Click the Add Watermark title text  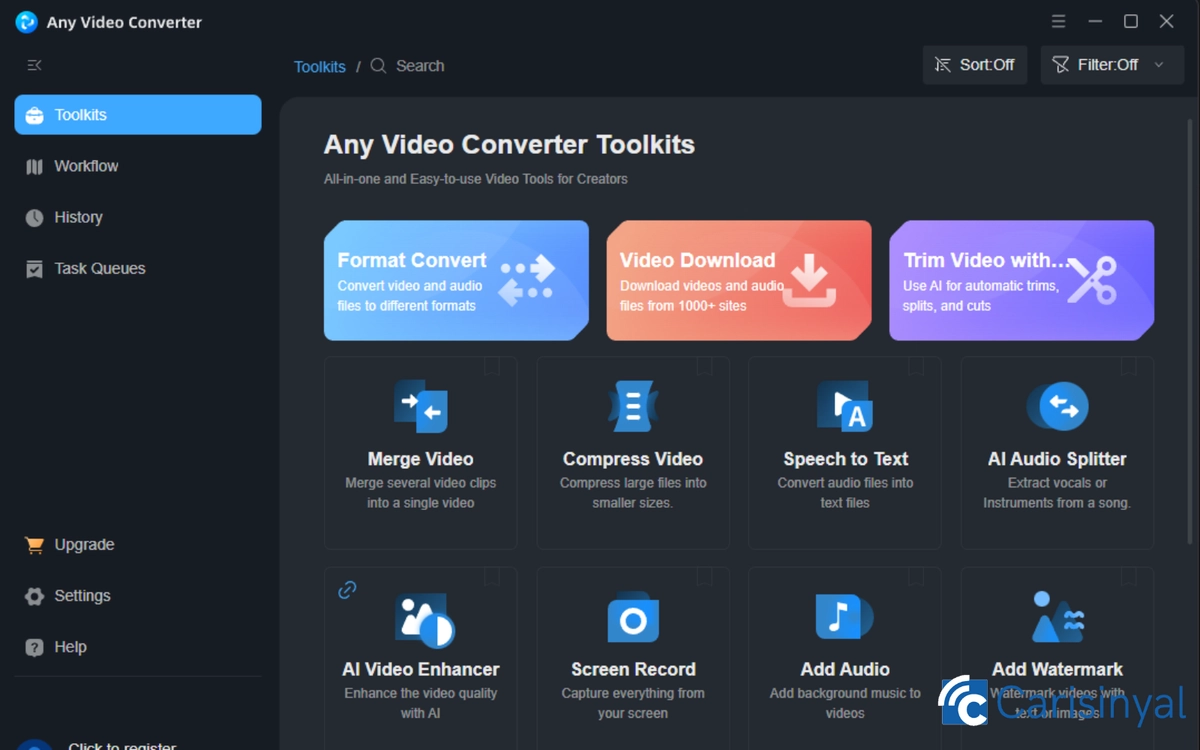[1058, 670]
